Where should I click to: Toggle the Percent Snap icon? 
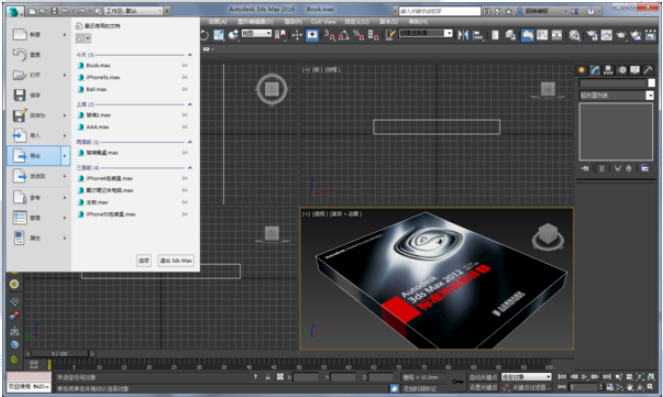pyautogui.click(x=359, y=35)
